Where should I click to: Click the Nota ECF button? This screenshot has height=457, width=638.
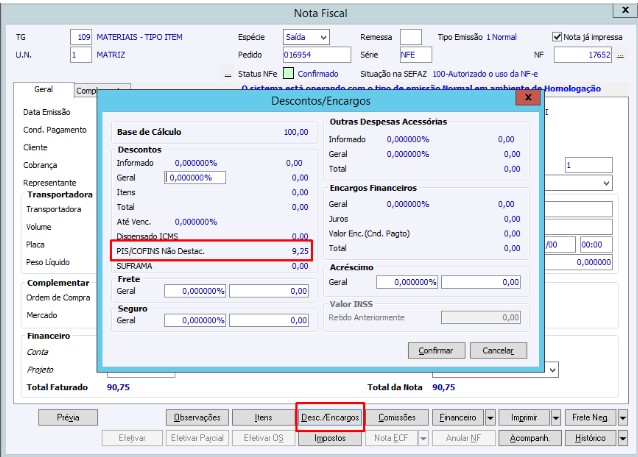pyautogui.click(x=391, y=438)
